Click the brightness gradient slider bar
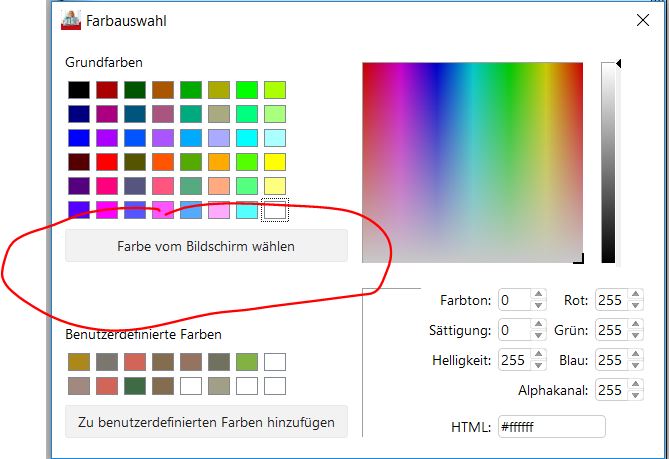The height and width of the screenshot is (459, 669). click(608, 163)
